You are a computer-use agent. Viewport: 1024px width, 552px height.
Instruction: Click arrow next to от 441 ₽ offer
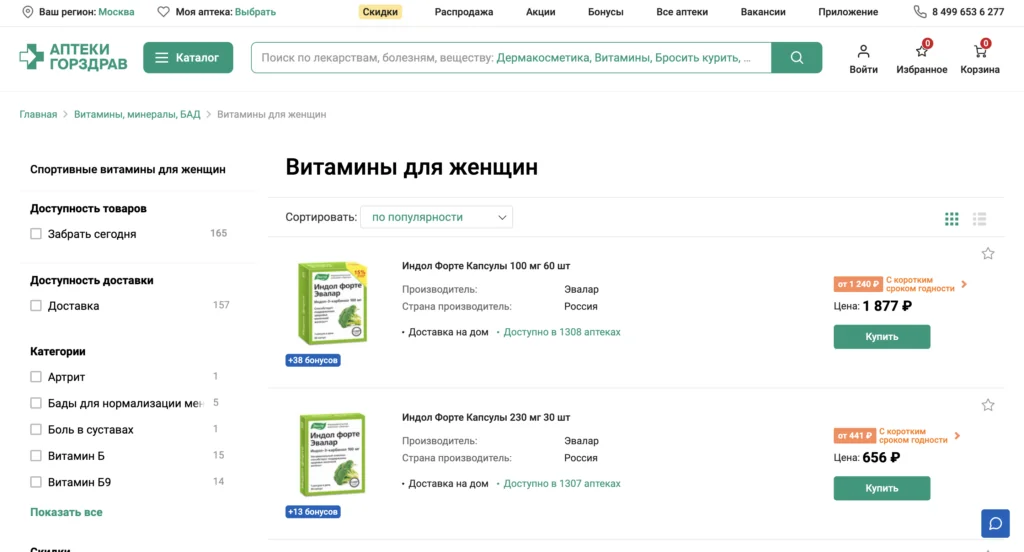957,436
